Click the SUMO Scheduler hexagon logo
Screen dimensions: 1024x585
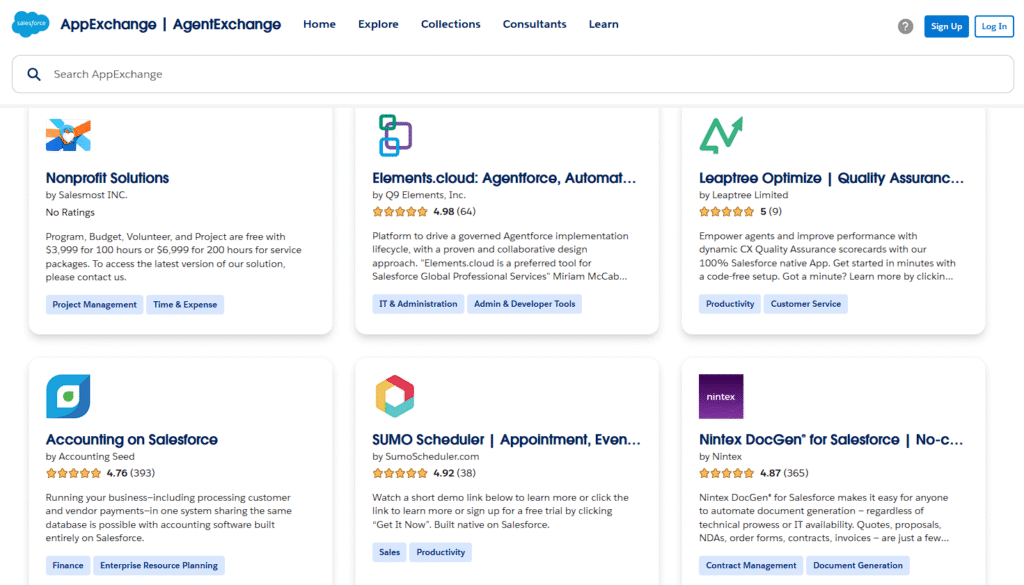coord(395,396)
